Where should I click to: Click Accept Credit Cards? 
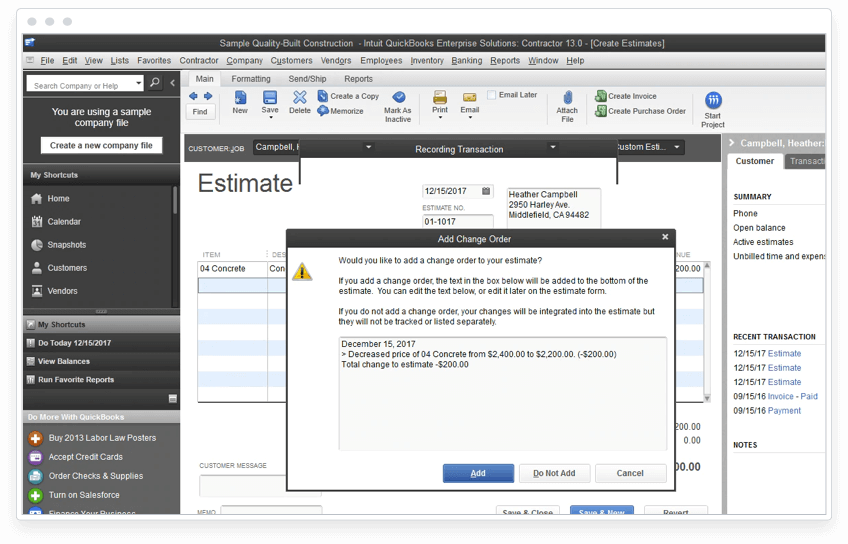point(85,457)
